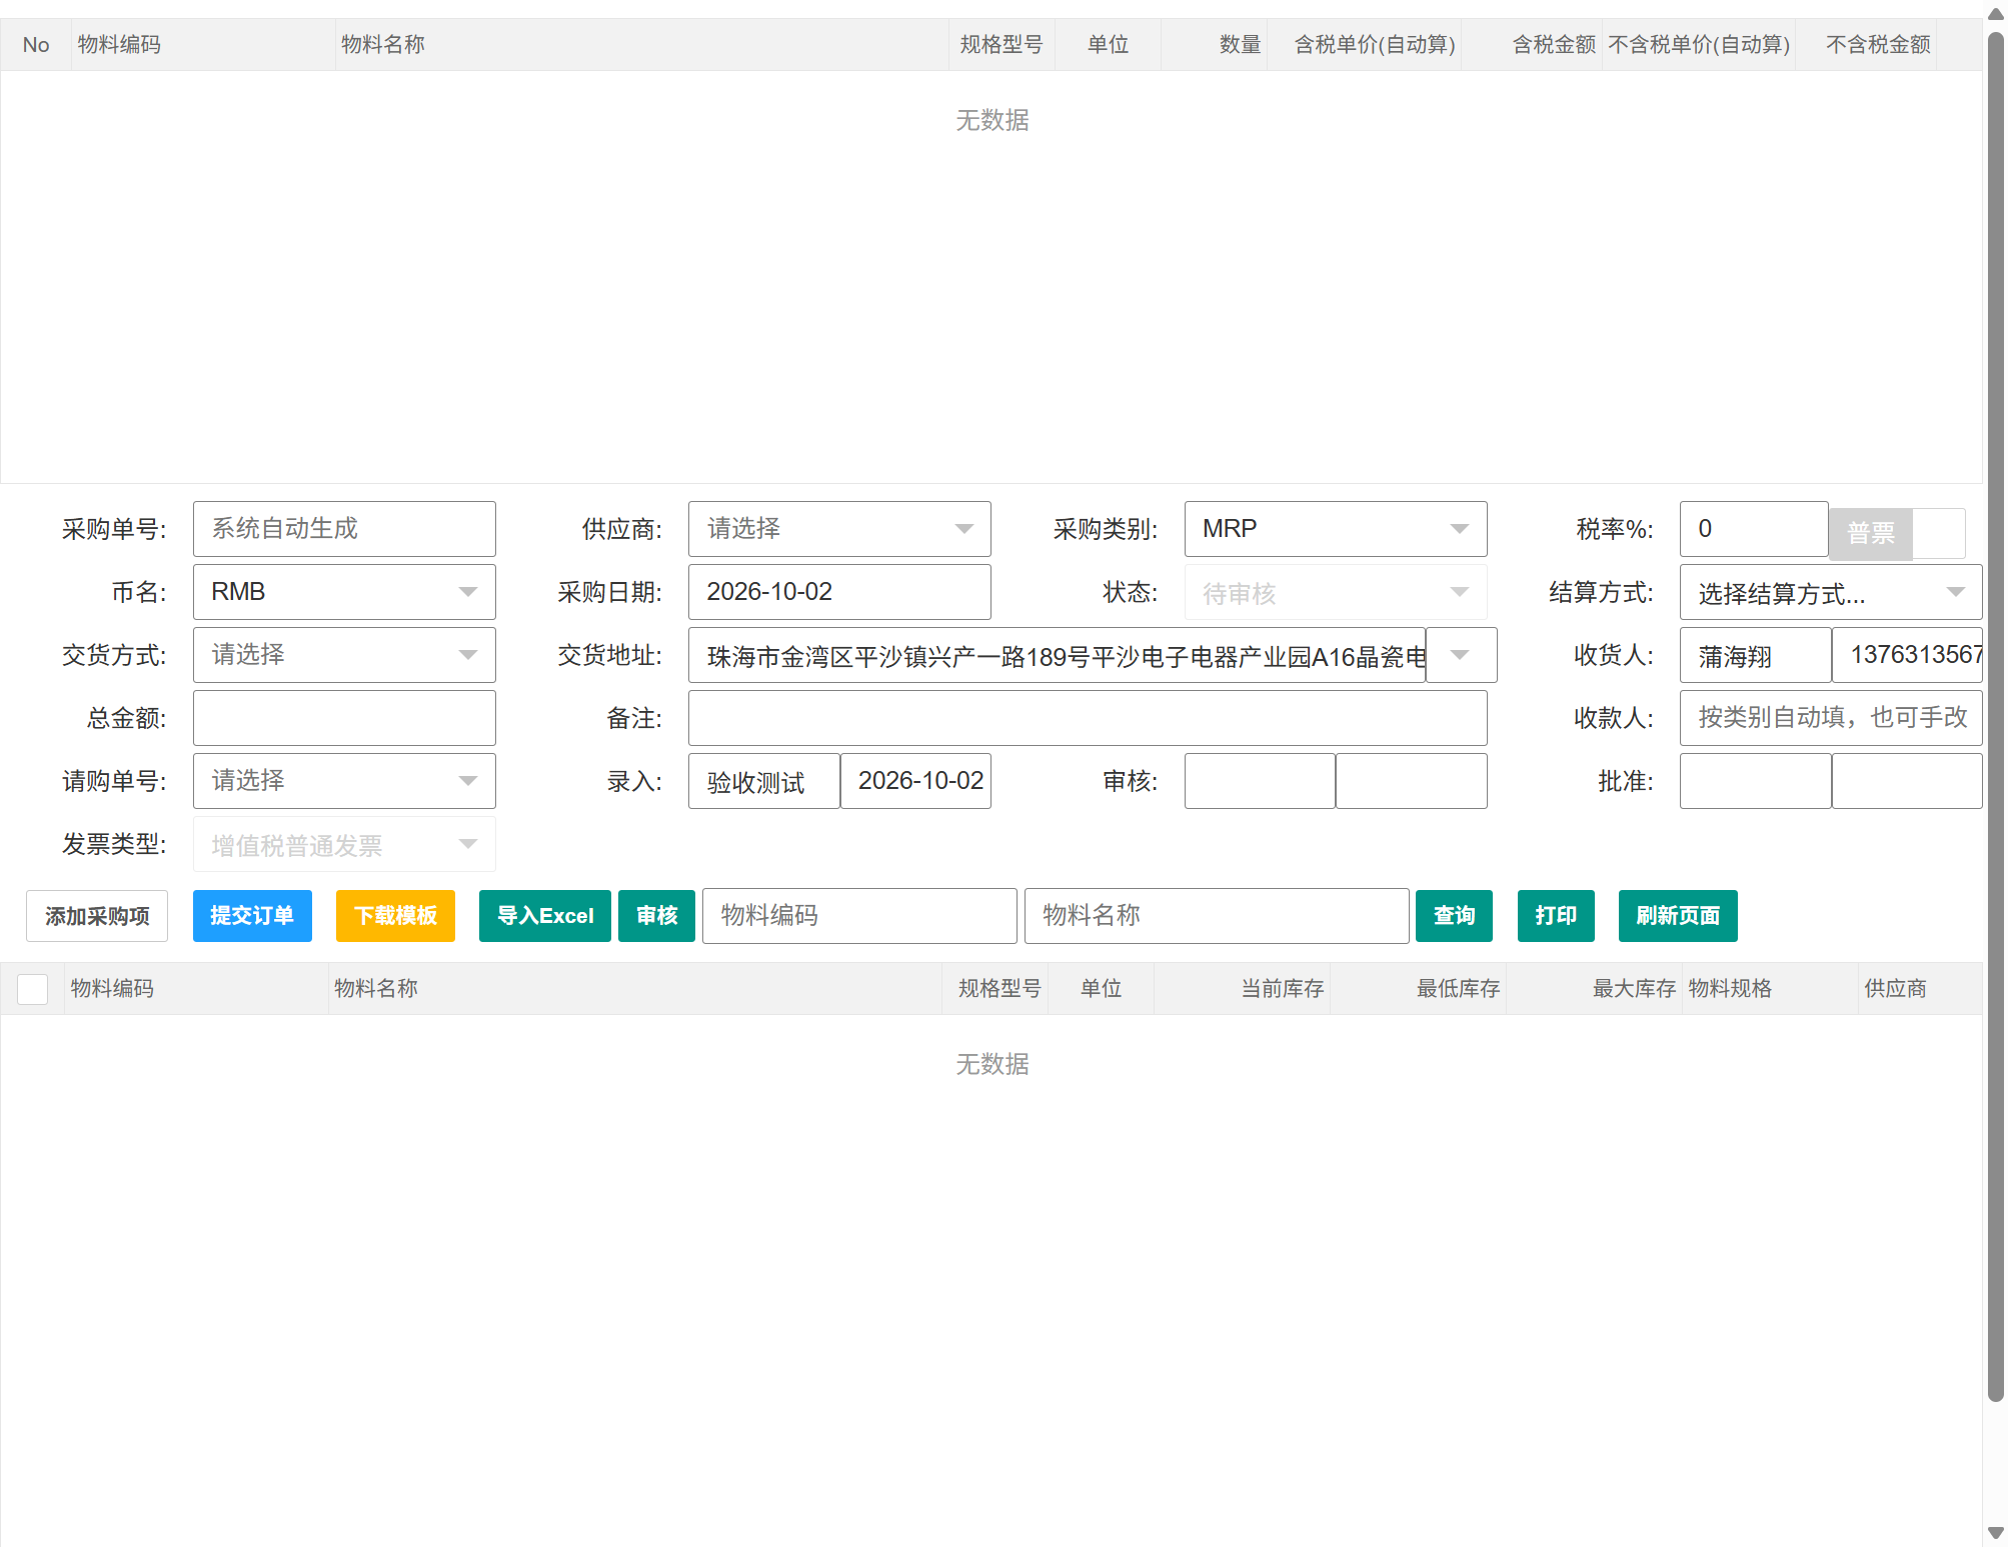Click the 导入Excel button
Image resolution: width=2008 pixels, height=1547 pixels.
545,916
